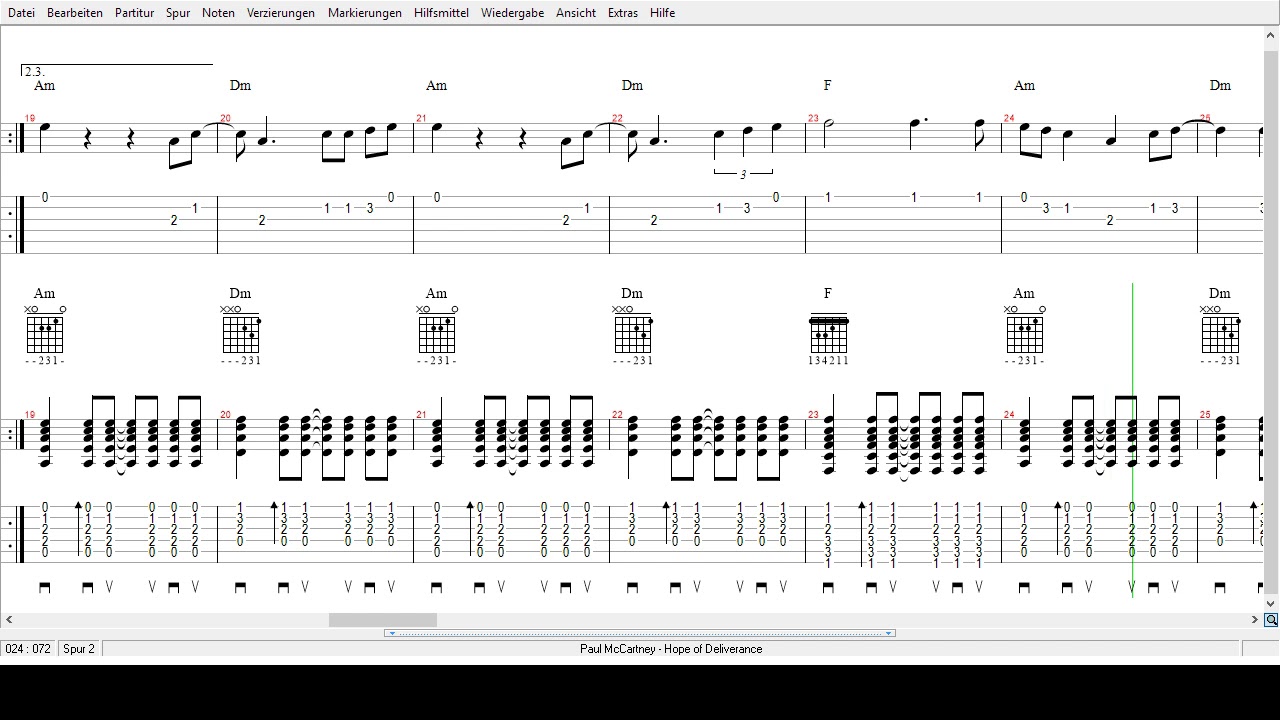The width and height of the screenshot is (1280, 720).
Task: Open the Spur menu
Action: (x=178, y=13)
